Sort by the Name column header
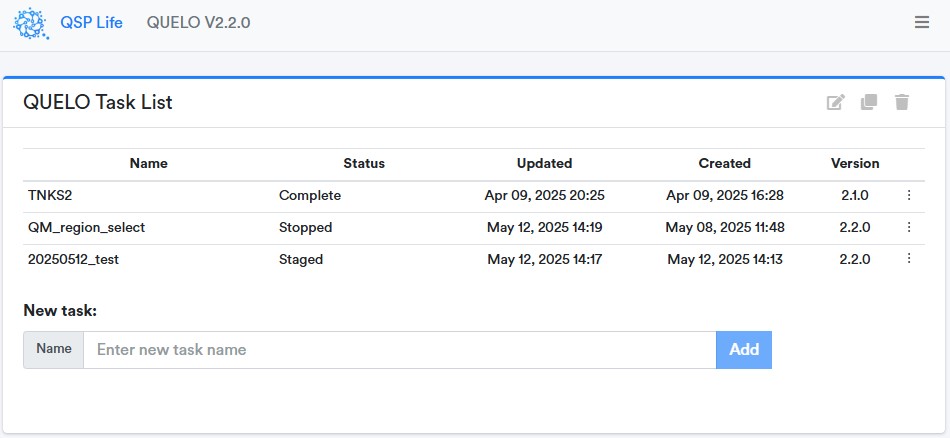 coord(149,163)
